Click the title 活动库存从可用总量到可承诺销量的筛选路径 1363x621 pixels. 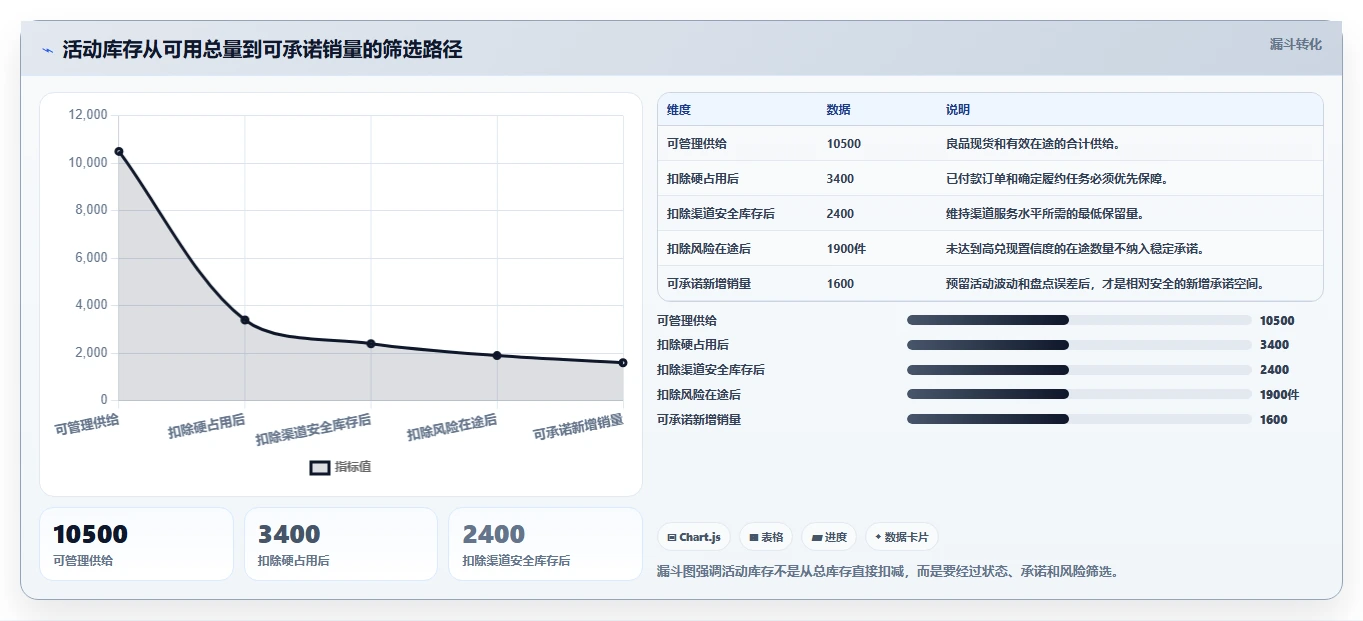[x=262, y=50]
